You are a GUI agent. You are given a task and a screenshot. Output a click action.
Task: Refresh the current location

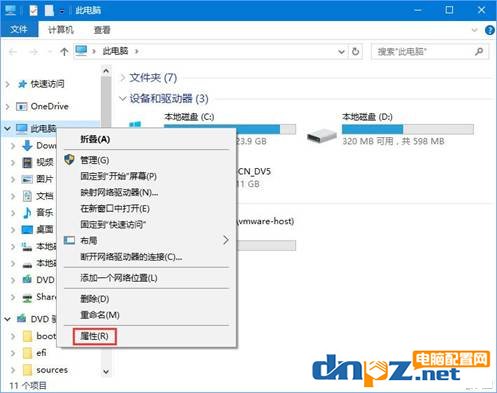(x=355, y=52)
